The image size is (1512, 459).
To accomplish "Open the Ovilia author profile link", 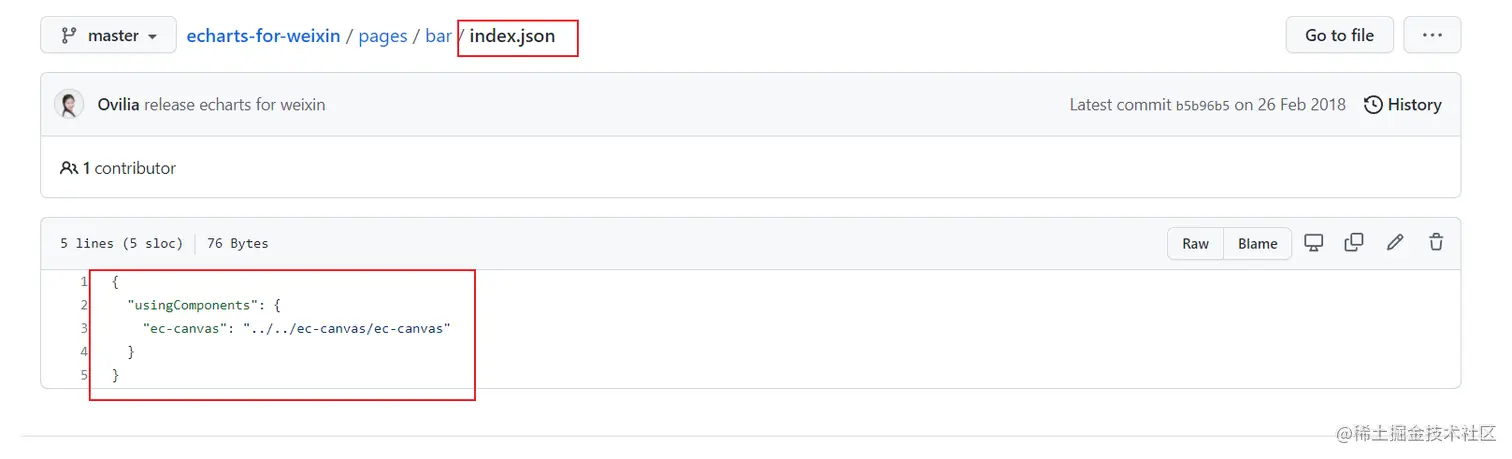I will coord(118,105).
